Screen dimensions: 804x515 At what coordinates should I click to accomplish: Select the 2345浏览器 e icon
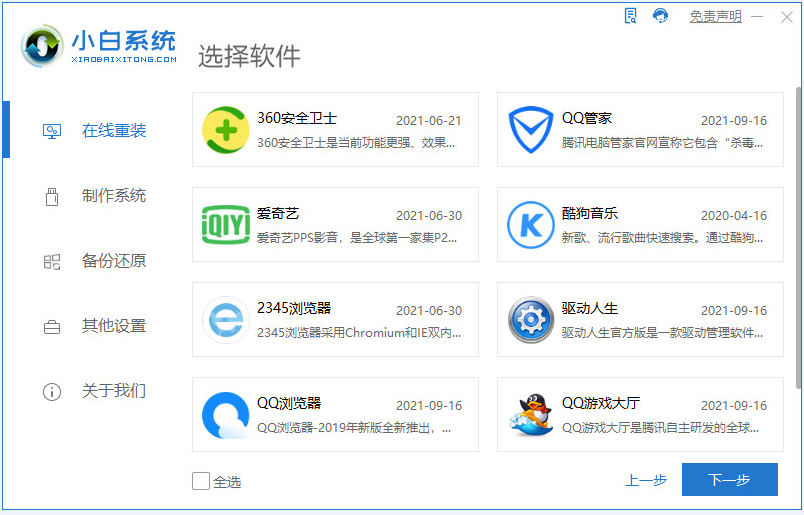(x=226, y=320)
